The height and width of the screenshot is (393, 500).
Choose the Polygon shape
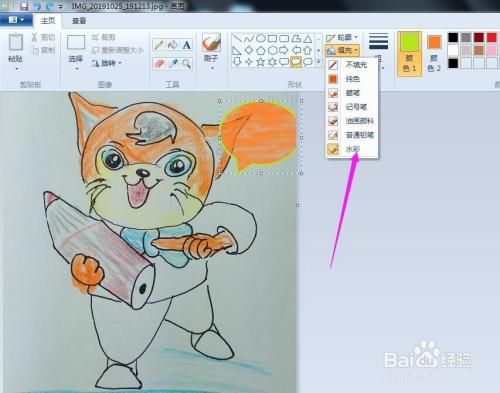coord(296,39)
